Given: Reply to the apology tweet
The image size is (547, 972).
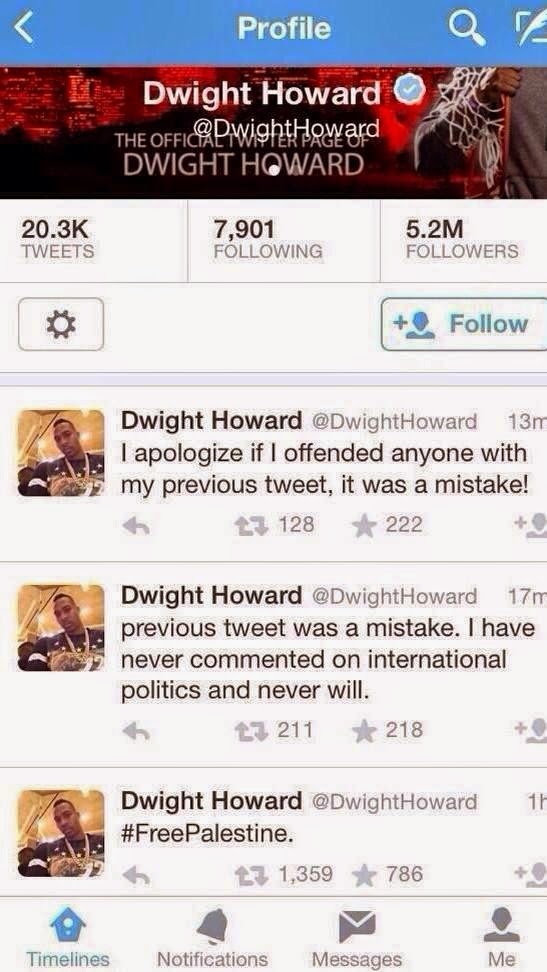Looking at the screenshot, I should point(136,526).
